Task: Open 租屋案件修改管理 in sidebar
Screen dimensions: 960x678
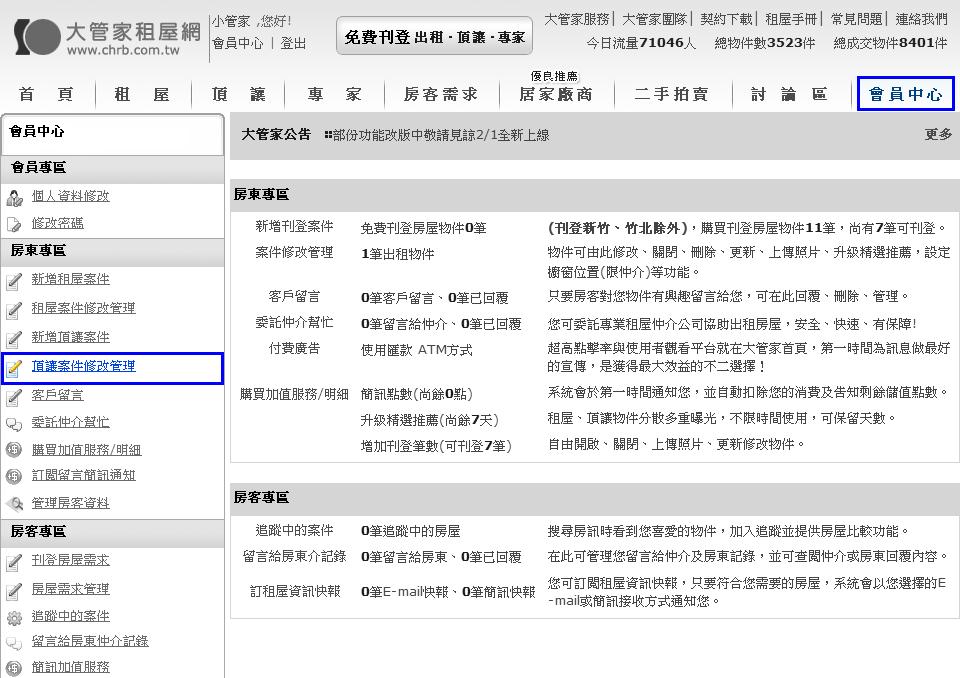Action: click(x=83, y=308)
